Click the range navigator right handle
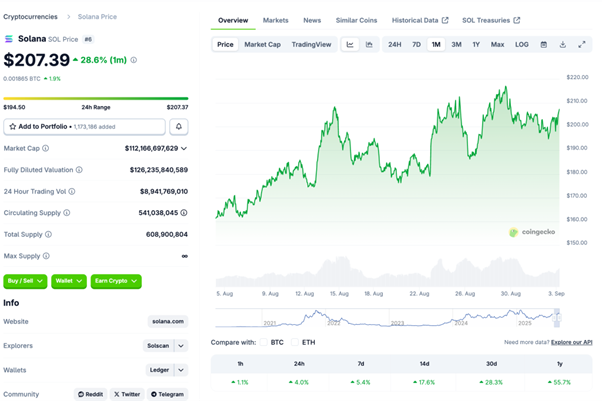The height and width of the screenshot is (401, 602). [557, 318]
